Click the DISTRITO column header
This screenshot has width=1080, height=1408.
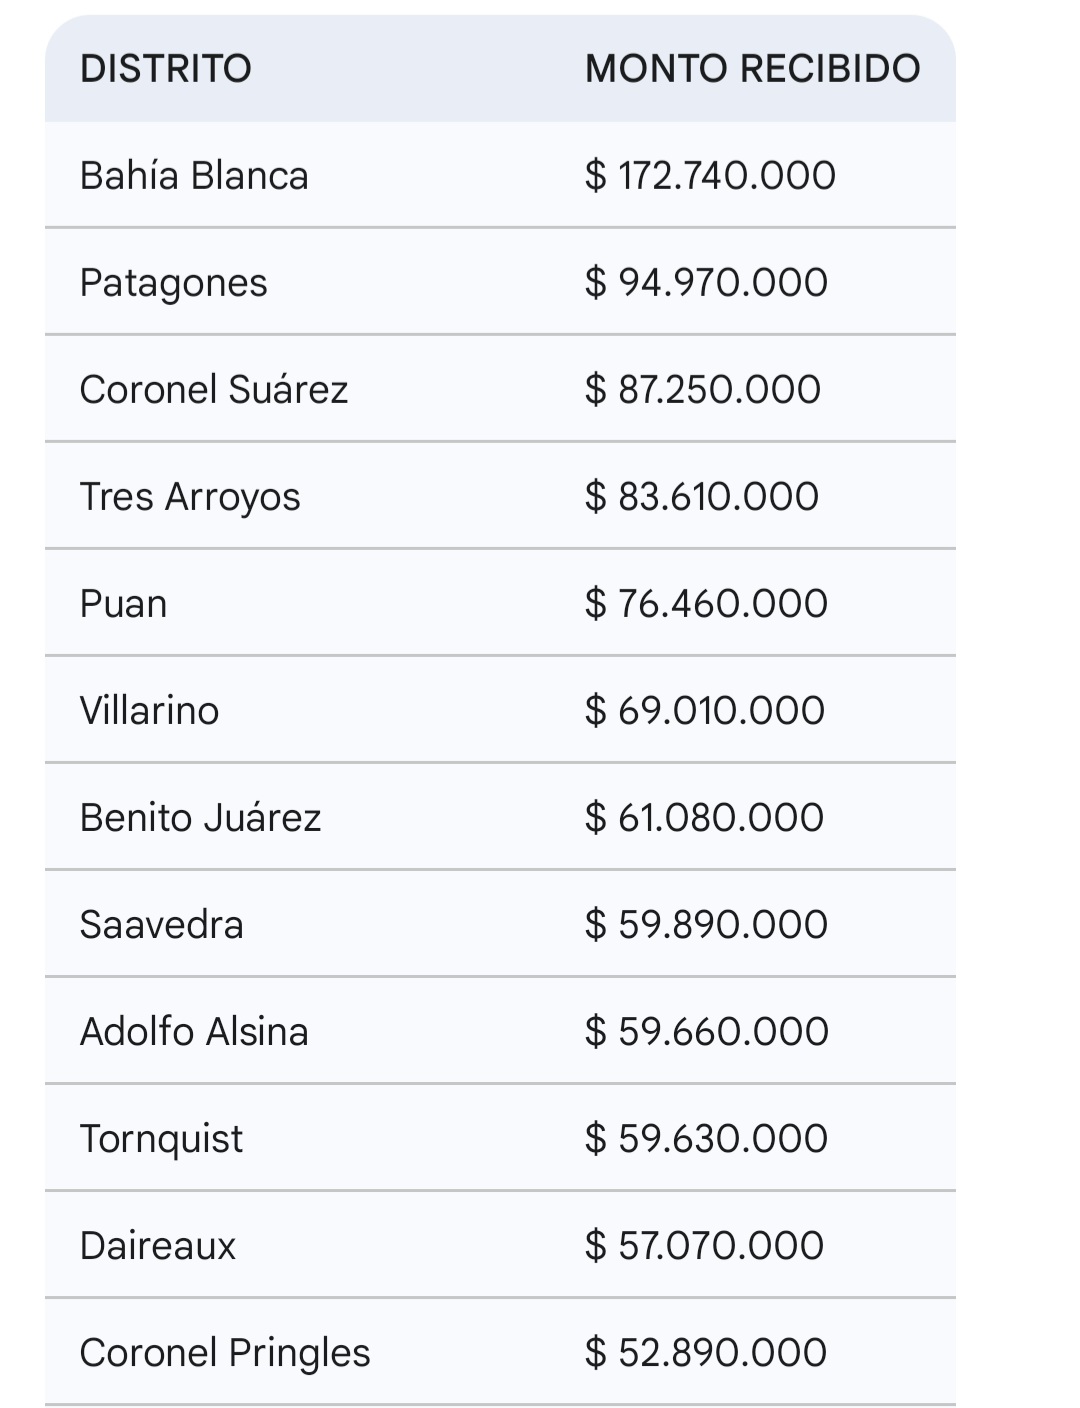[166, 69]
